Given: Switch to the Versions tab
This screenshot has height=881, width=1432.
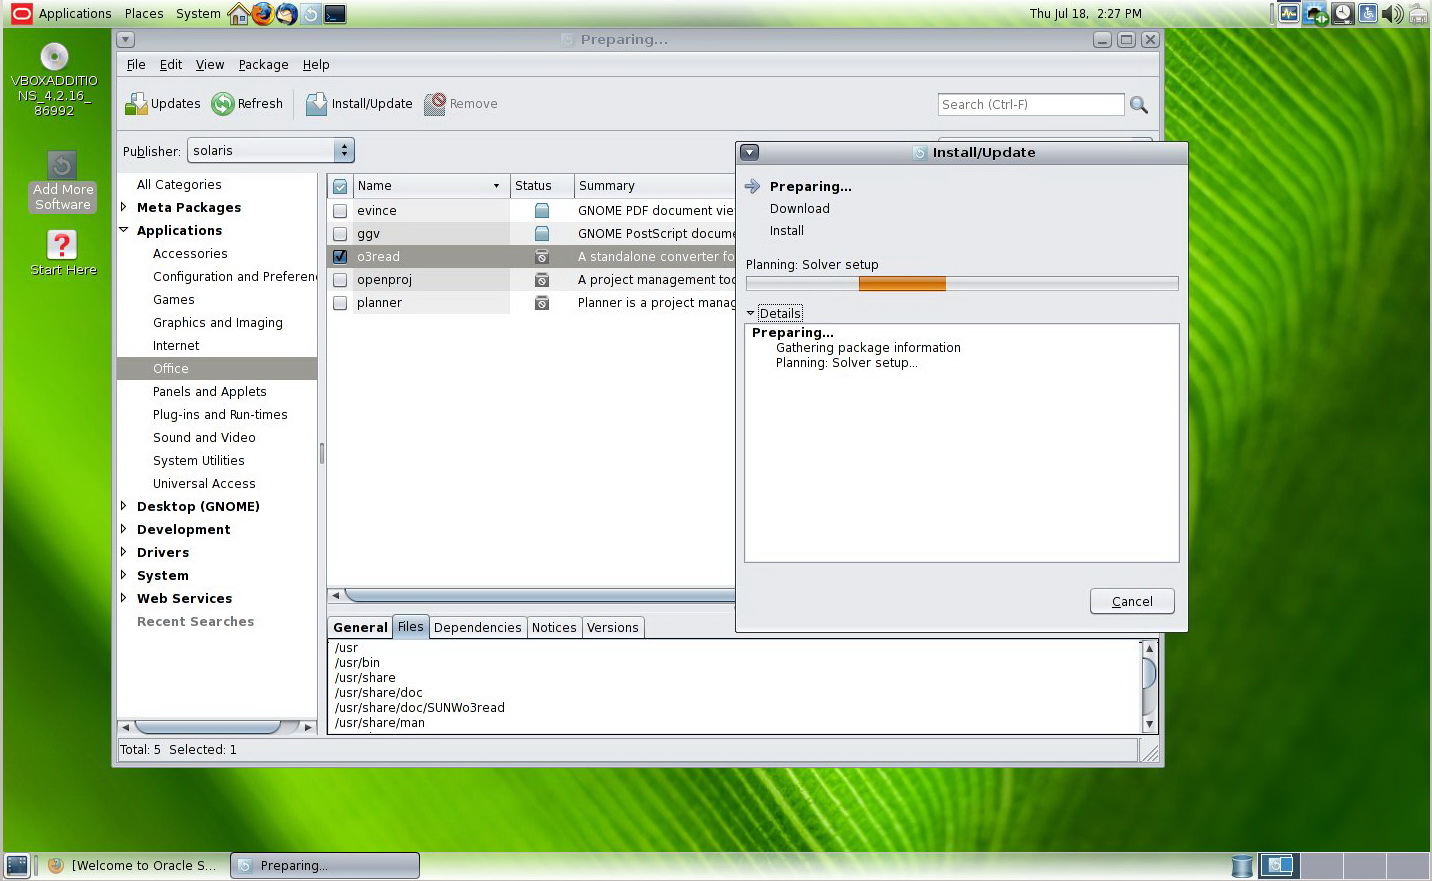Looking at the screenshot, I should (613, 627).
